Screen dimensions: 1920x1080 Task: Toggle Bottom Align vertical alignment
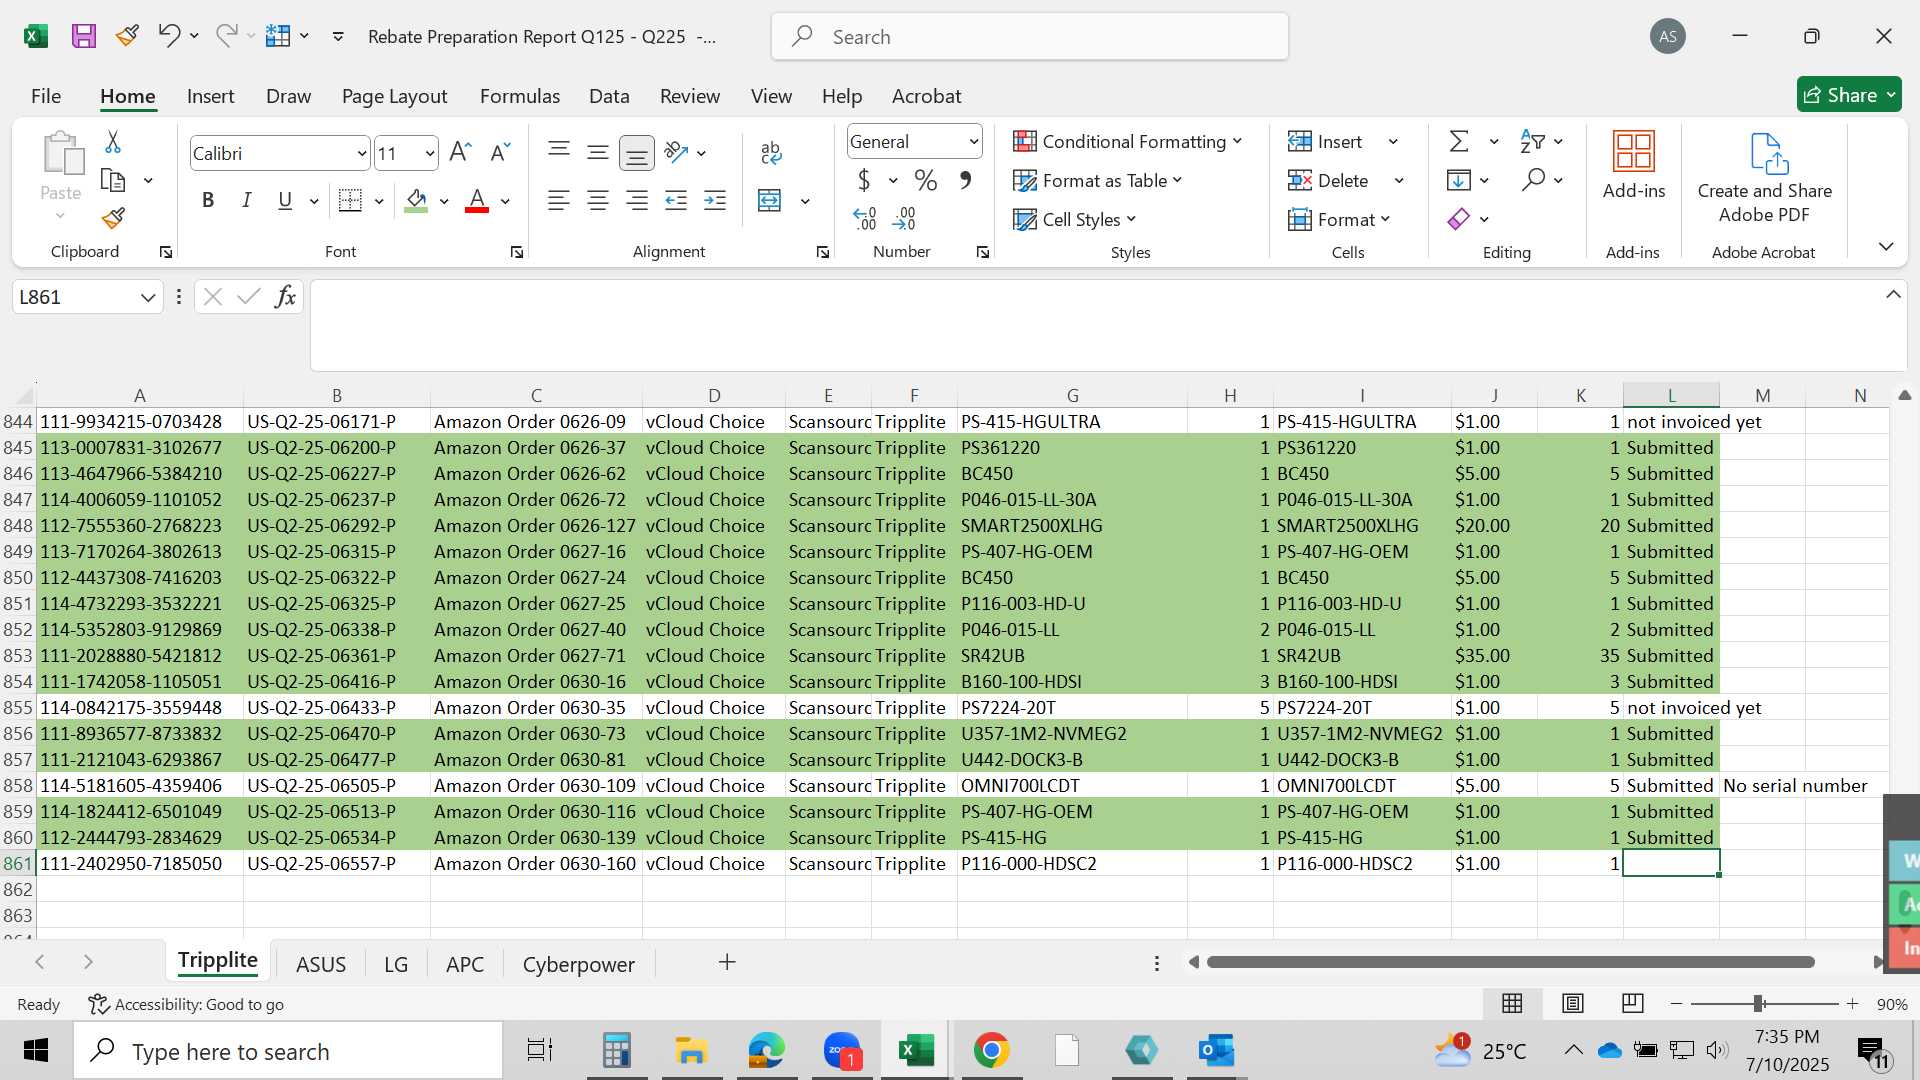[636, 152]
